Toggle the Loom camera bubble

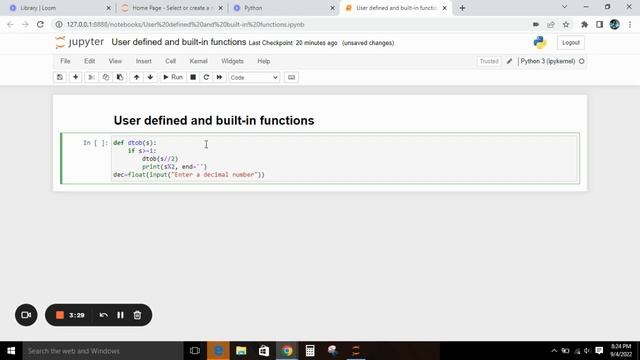coord(26,315)
